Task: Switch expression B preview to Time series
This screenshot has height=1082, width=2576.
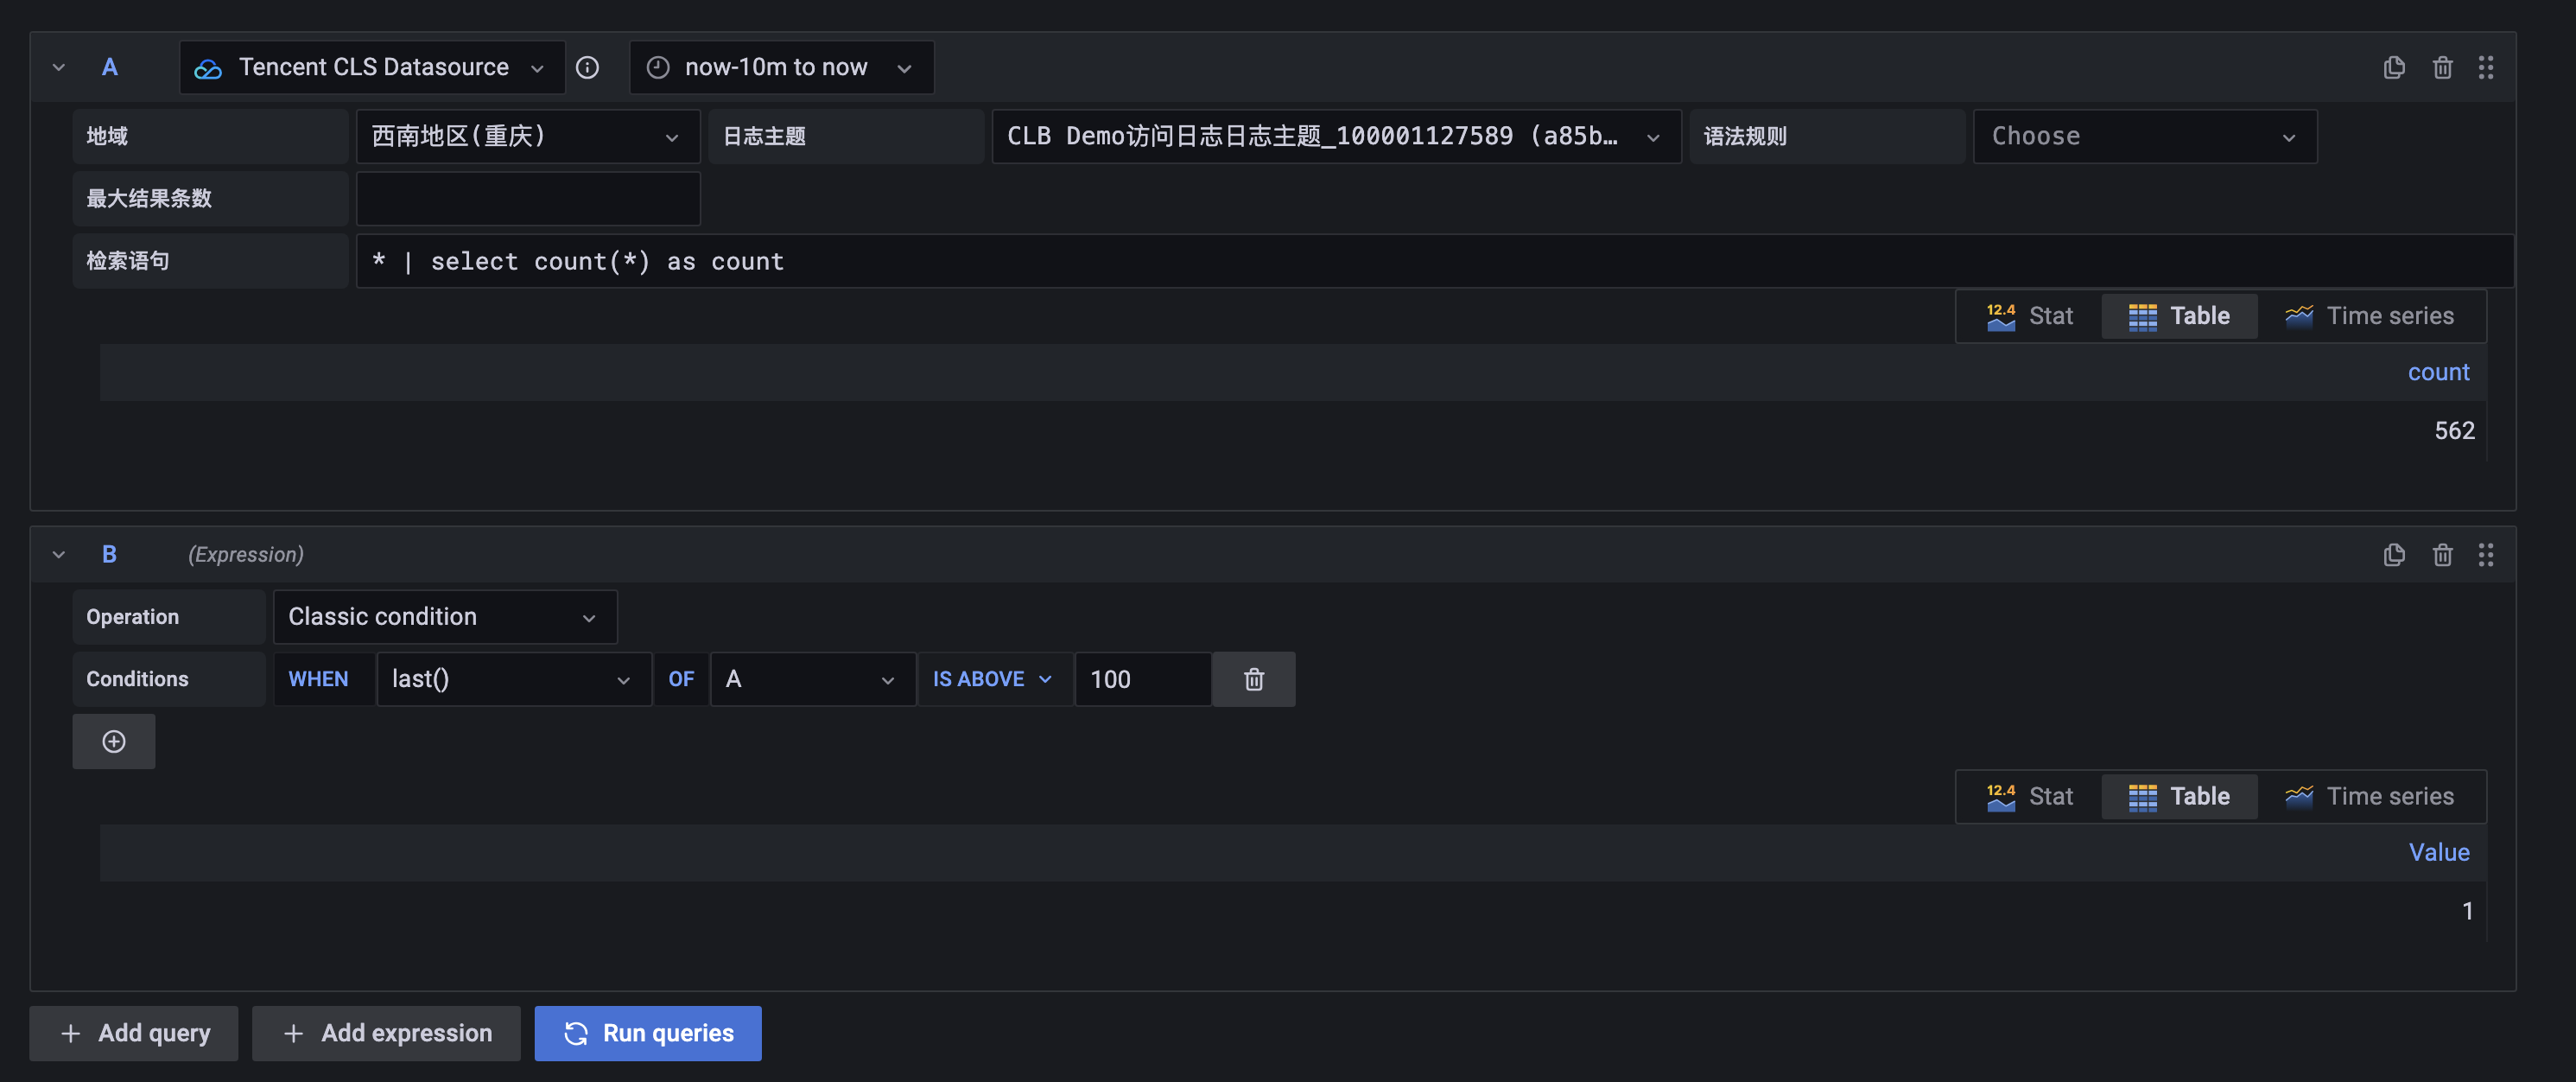Action: coord(2370,796)
